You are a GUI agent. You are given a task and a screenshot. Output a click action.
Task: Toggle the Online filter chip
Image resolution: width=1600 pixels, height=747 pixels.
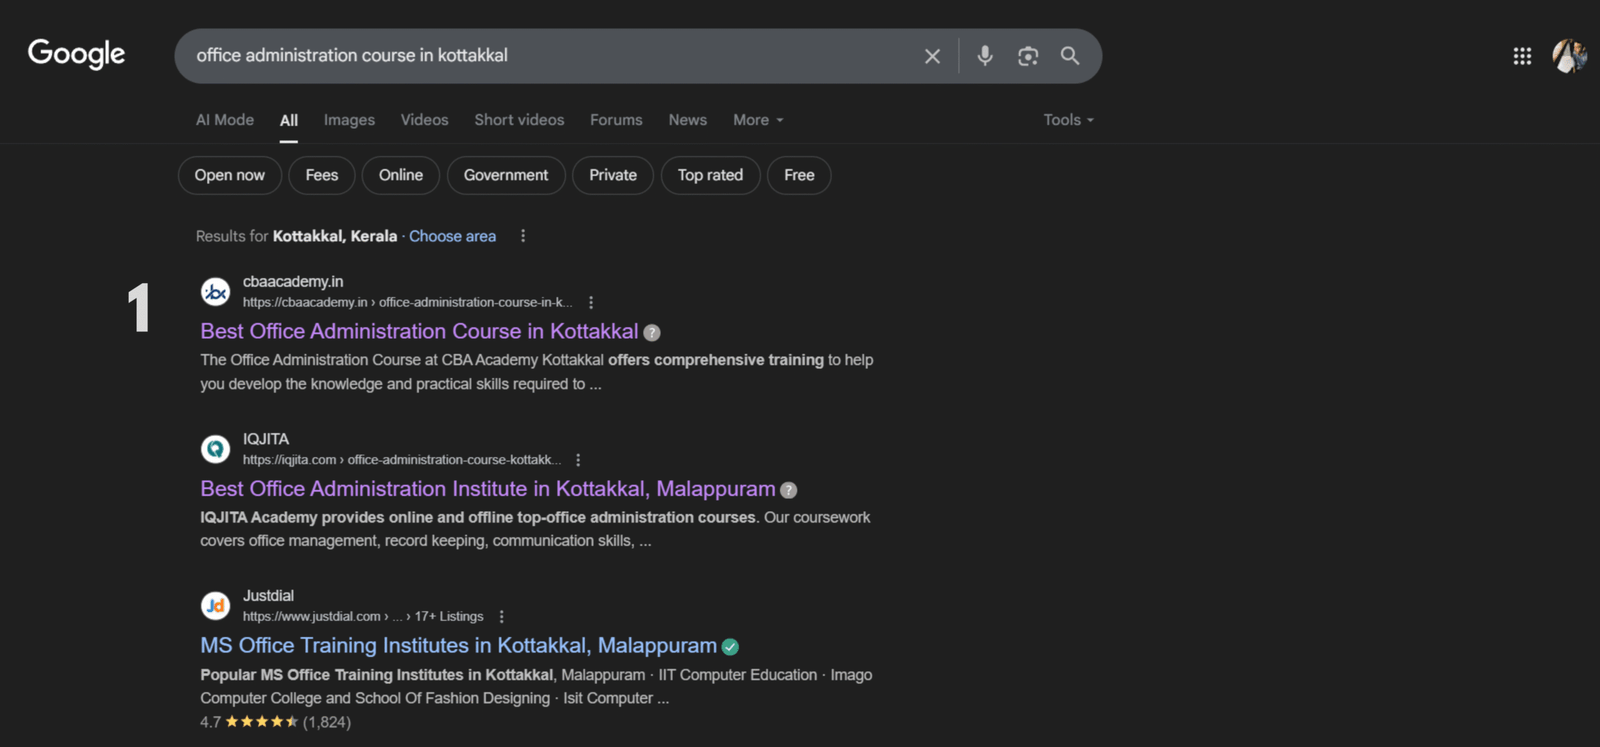point(401,175)
